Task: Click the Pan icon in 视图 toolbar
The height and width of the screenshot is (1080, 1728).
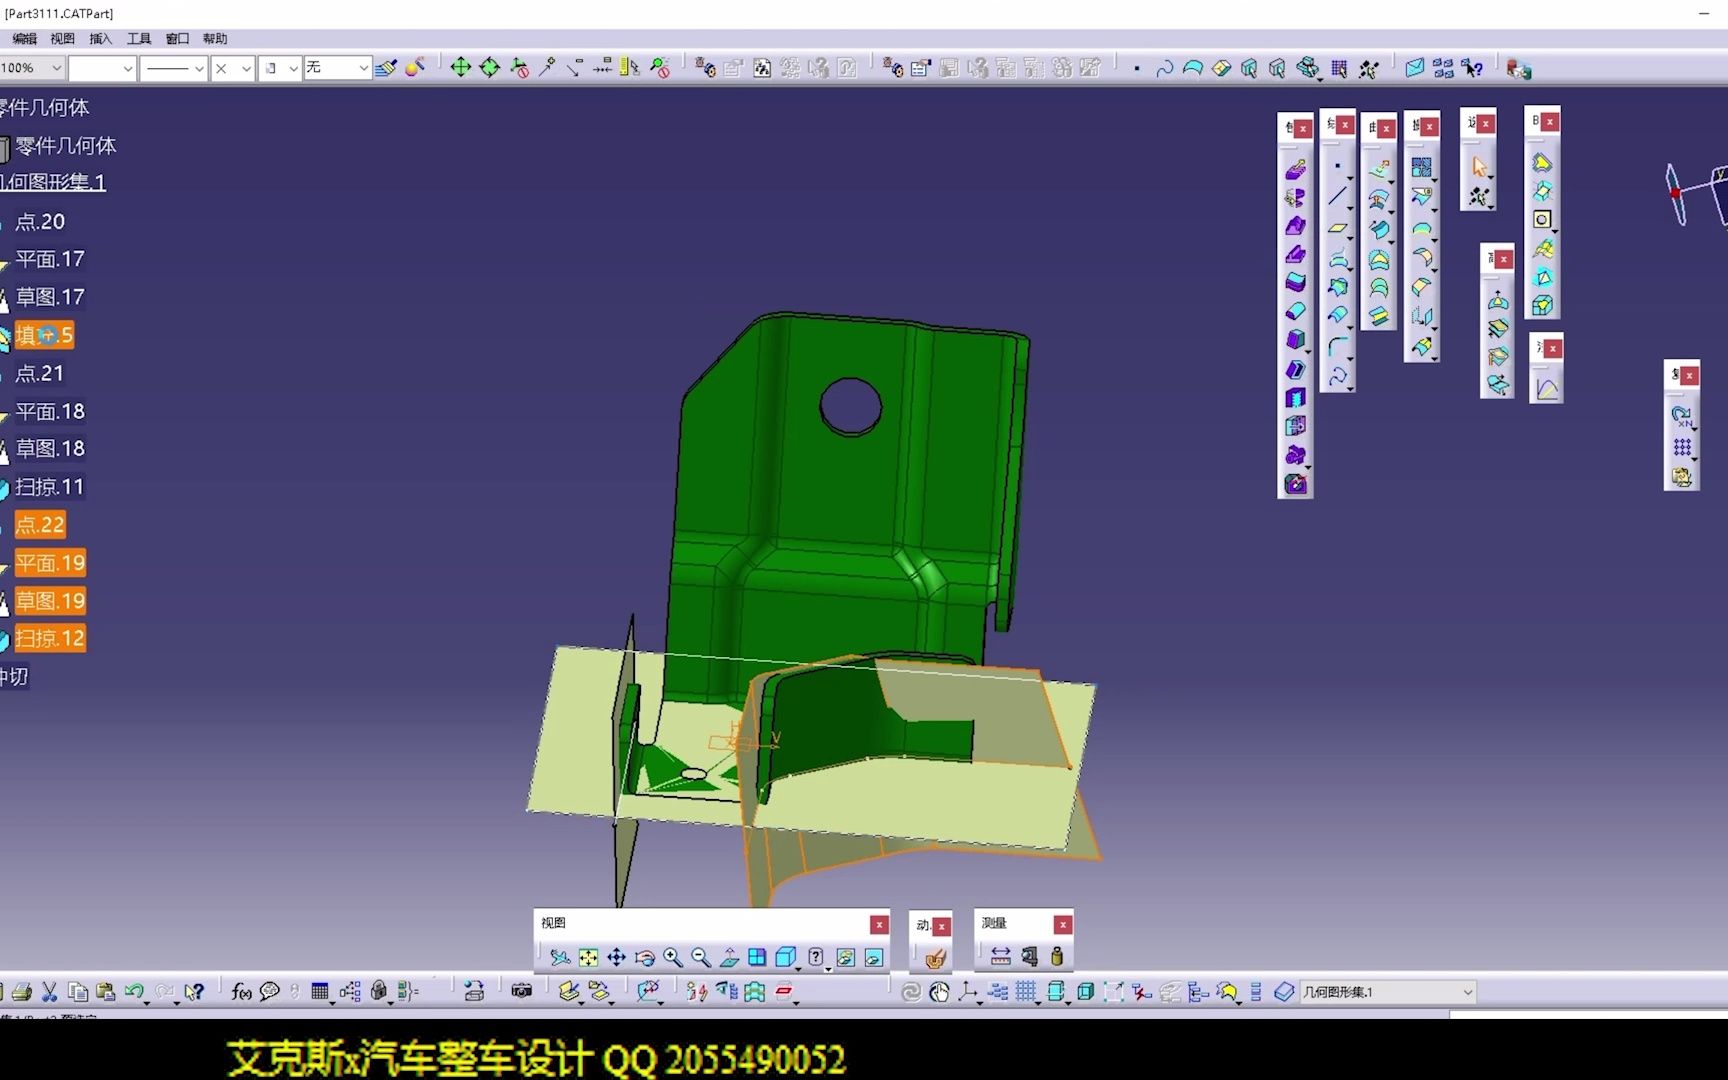Action: point(616,958)
